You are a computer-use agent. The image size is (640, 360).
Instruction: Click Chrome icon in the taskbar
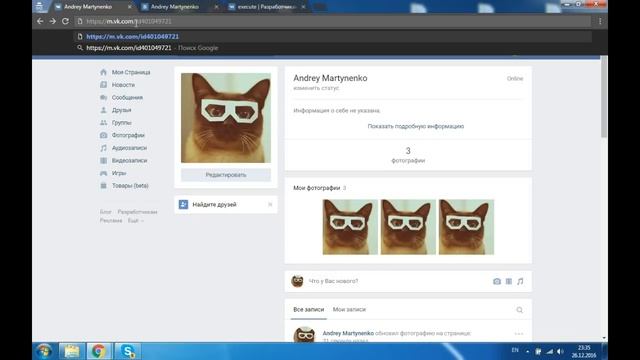tap(98, 351)
